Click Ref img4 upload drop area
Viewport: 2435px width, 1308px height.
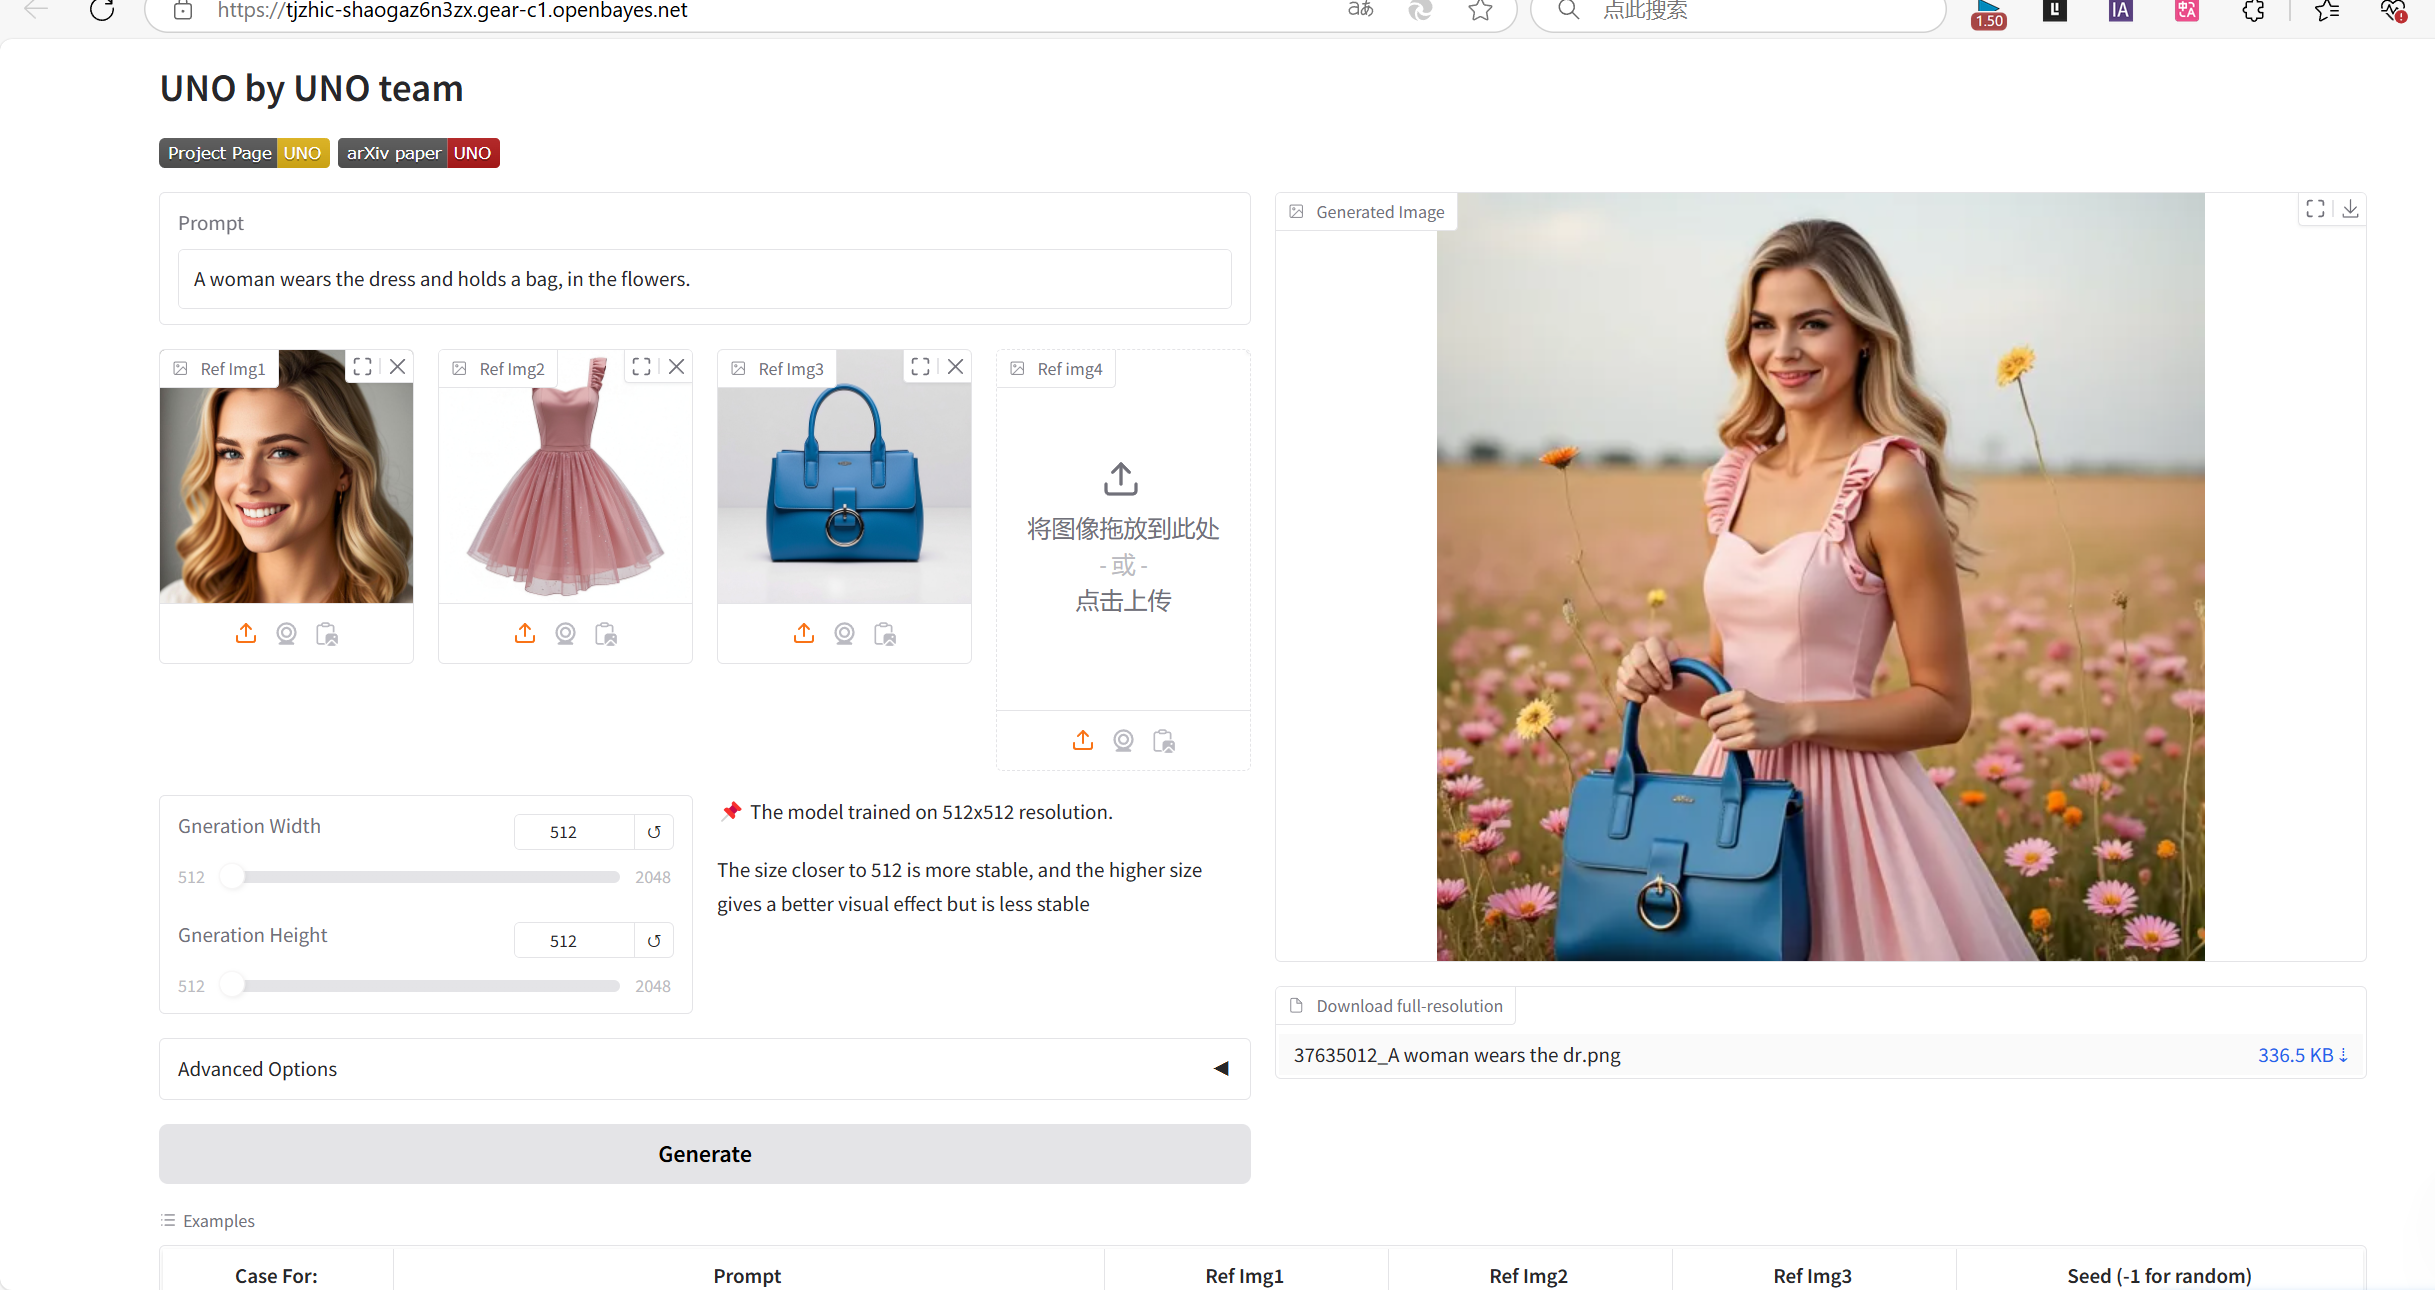point(1123,540)
